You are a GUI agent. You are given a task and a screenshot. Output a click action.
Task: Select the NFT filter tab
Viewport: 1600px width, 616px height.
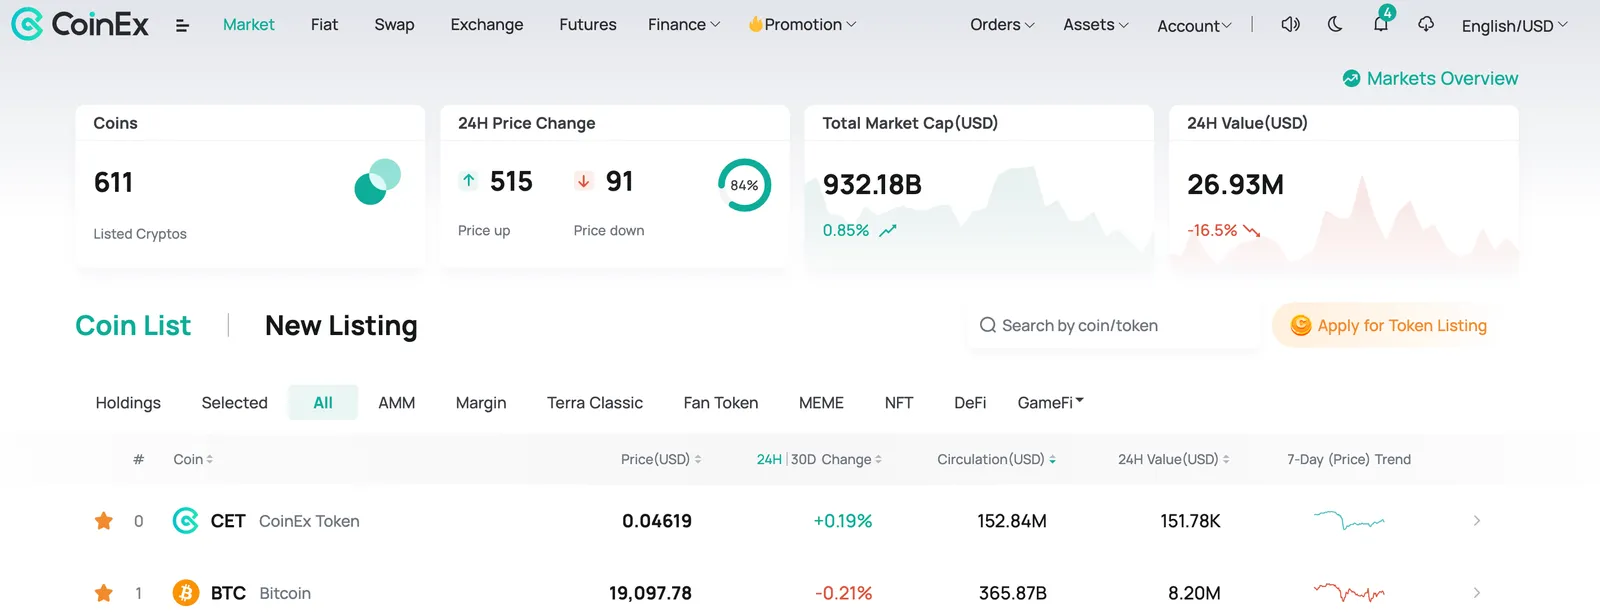click(899, 403)
